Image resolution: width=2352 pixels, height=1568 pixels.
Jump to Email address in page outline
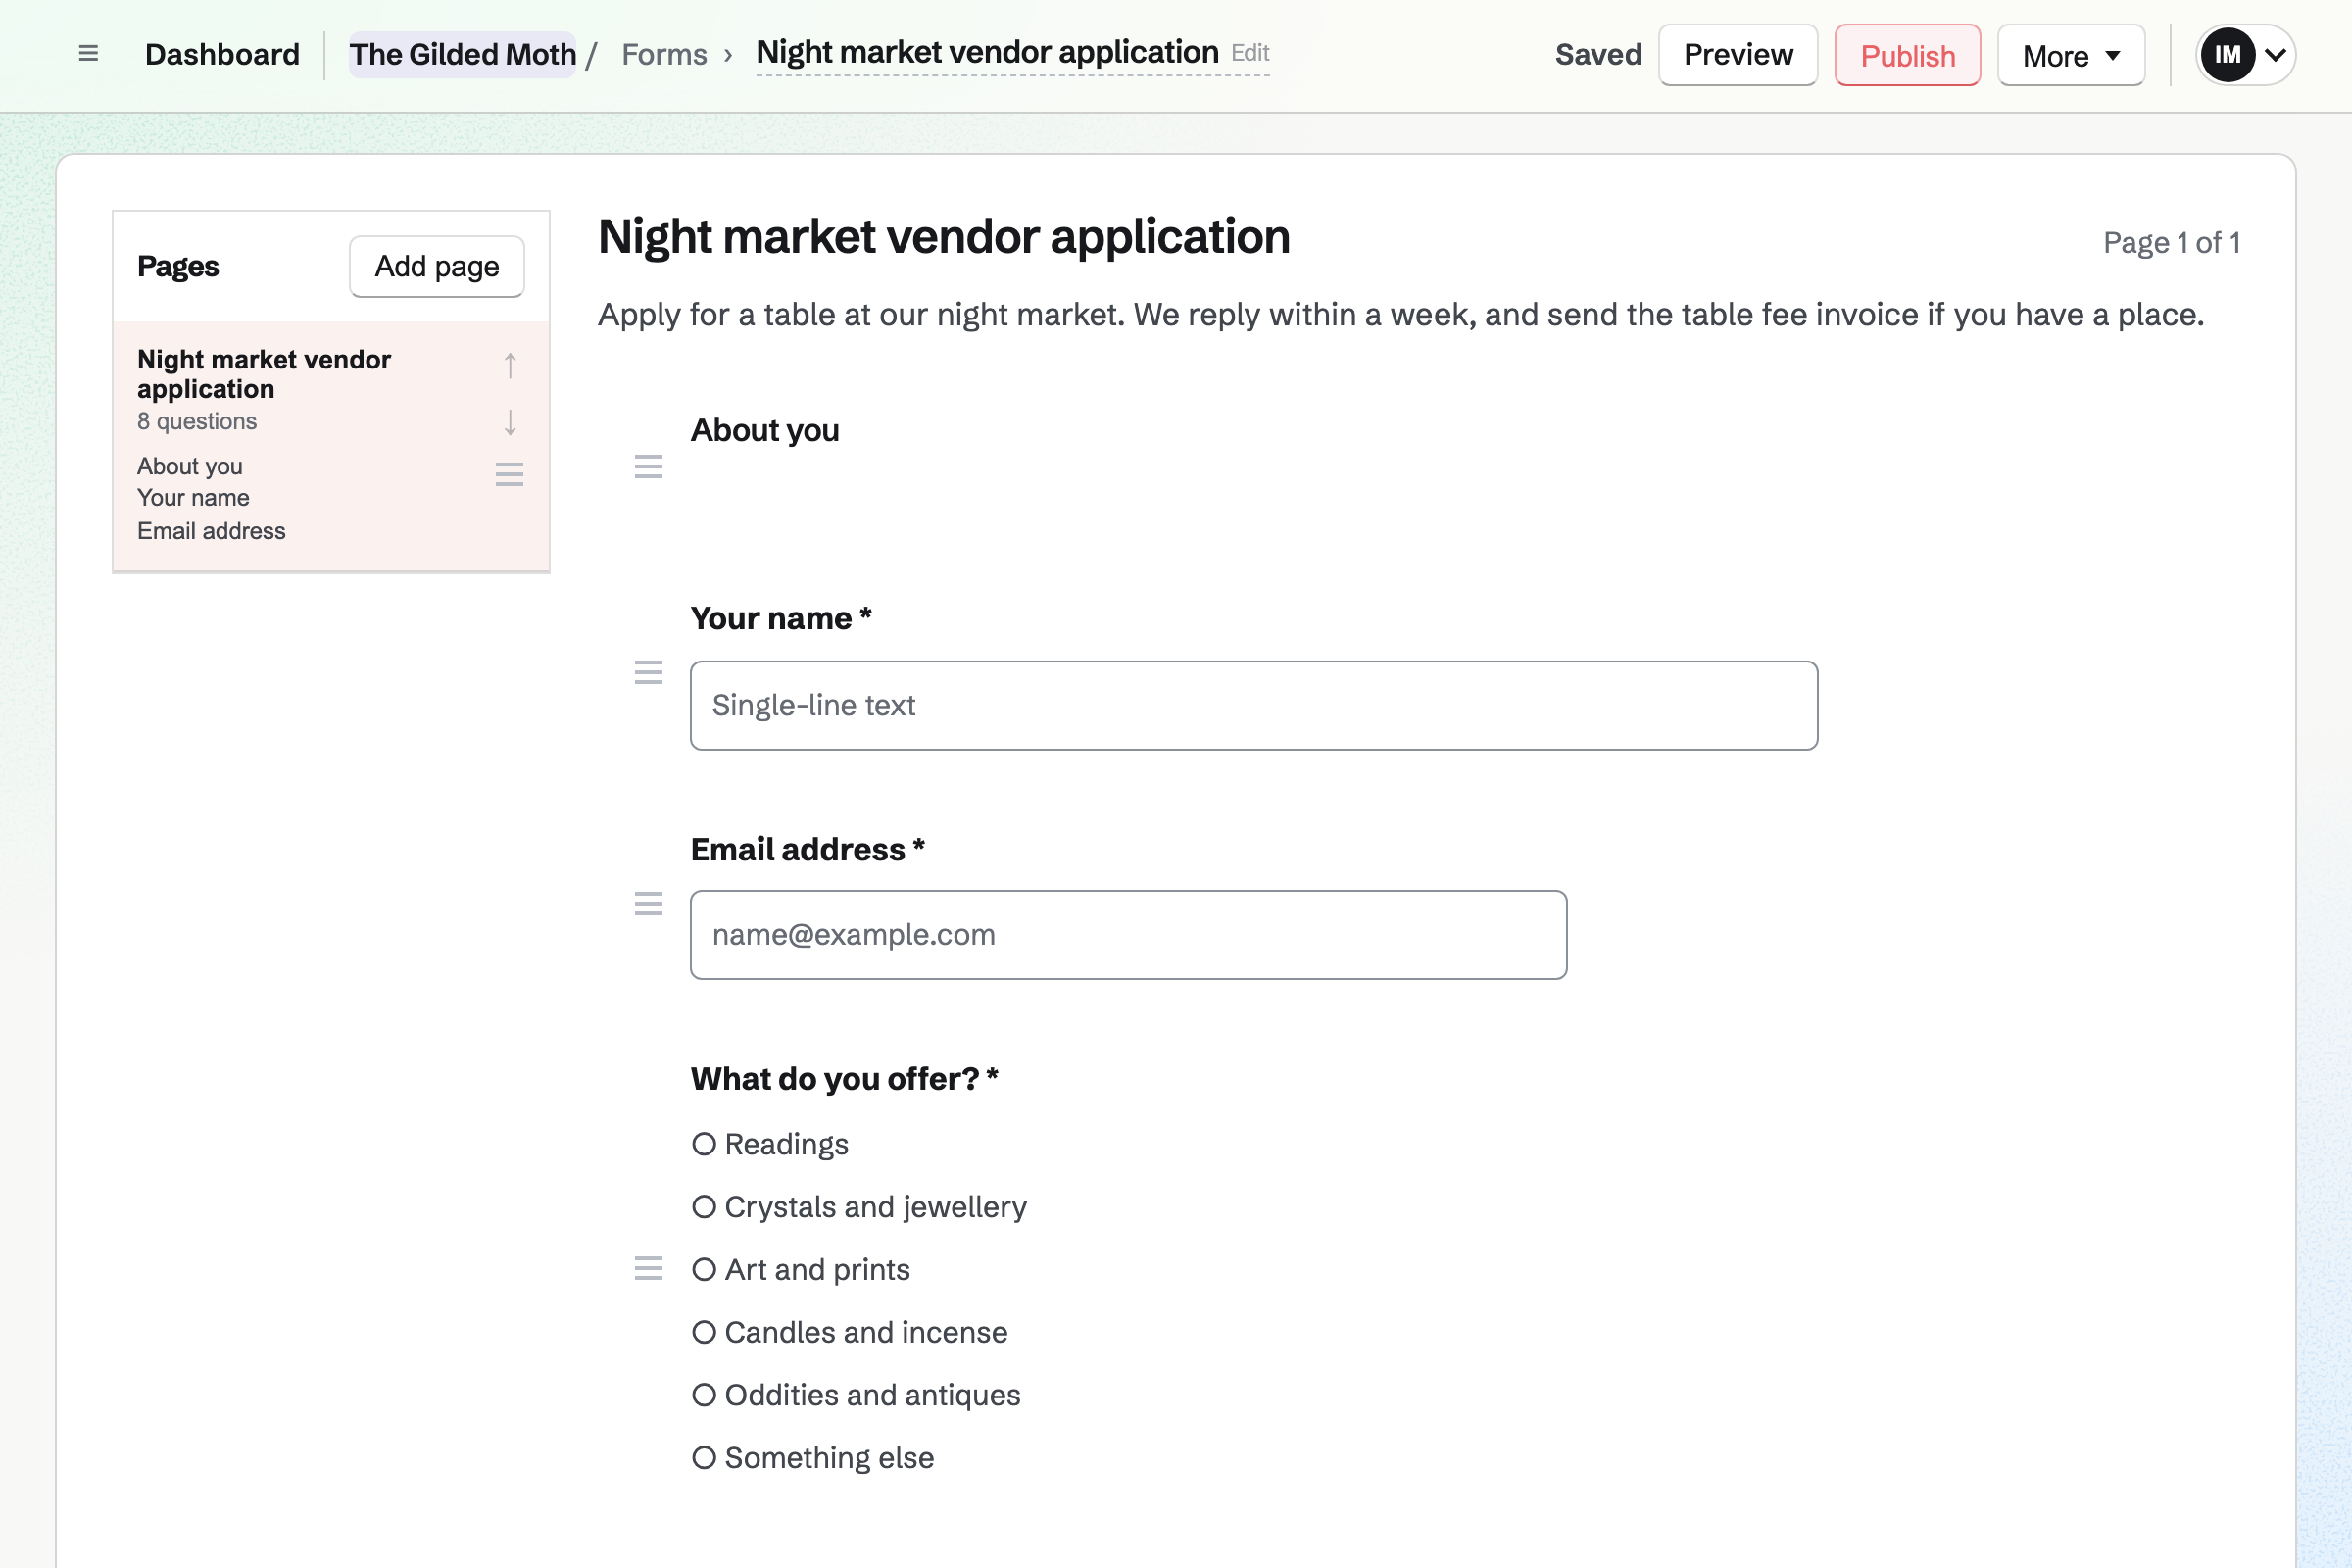coord(211,531)
